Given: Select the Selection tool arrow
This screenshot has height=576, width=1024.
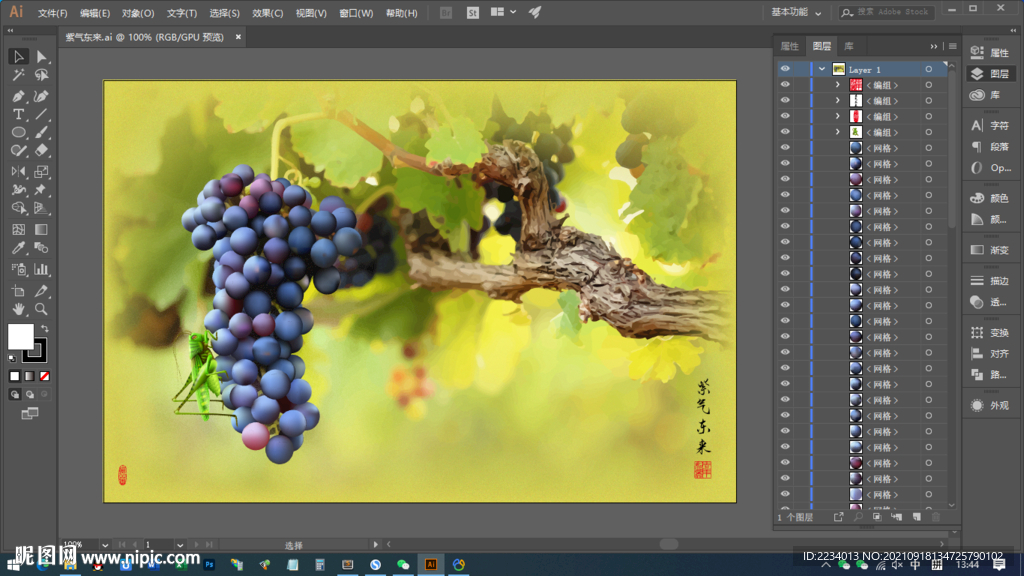Looking at the screenshot, I should tap(18, 57).
